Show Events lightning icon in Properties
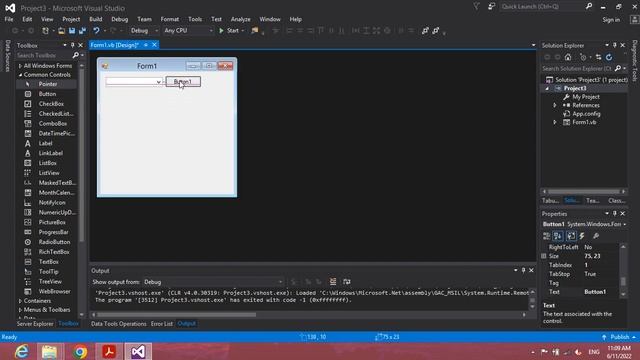The height and width of the screenshot is (360, 640). click(582, 236)
